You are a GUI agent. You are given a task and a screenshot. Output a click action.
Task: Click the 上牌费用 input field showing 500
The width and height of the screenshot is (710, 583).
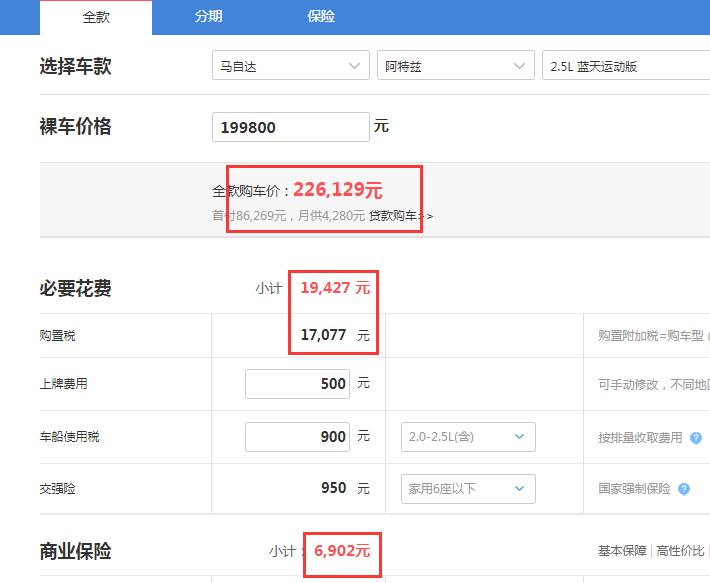point(297,384)
